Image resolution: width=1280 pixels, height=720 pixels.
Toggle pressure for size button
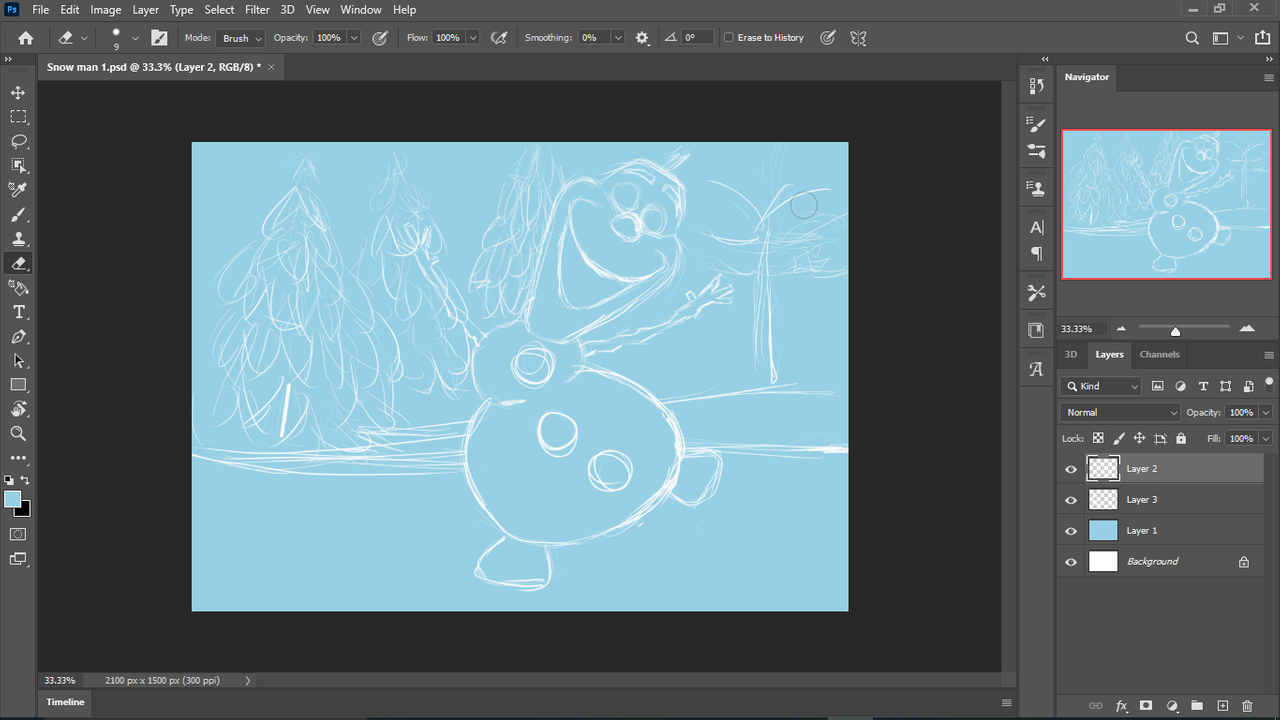point(828,38)
